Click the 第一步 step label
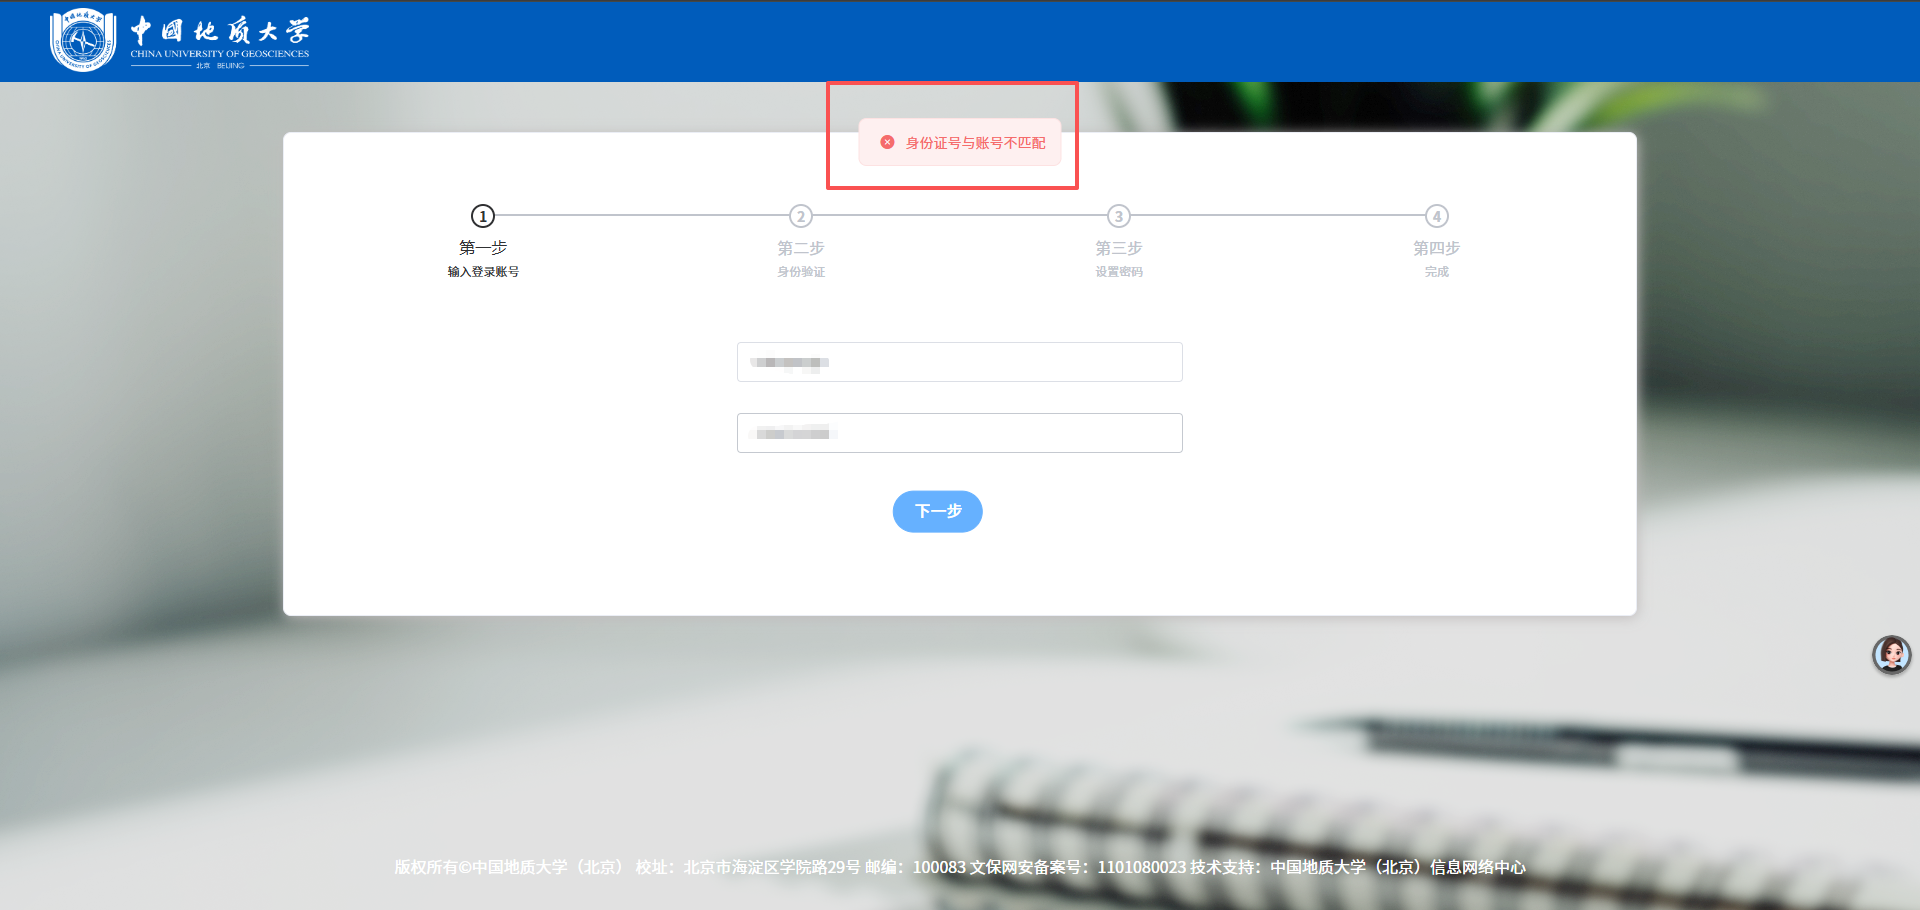Image resolution: width=1920 pixels, height=910 pixels. pyautogui.click(x=483, y=248)
